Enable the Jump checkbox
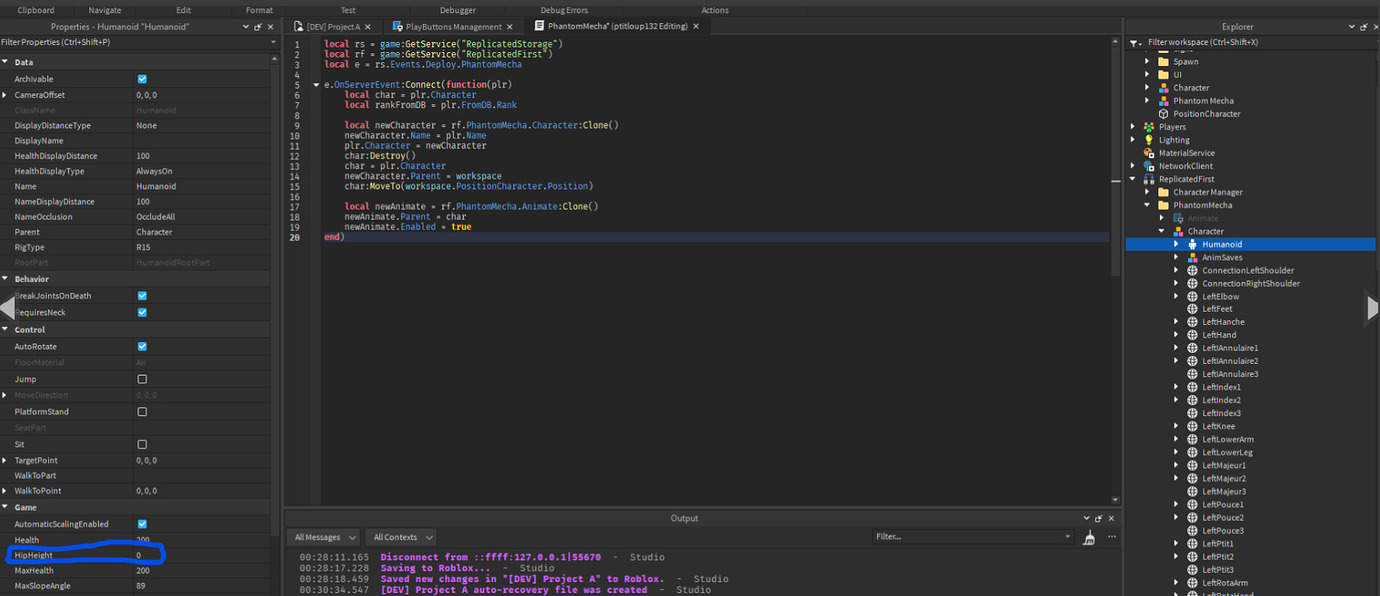The image size is (1380, 596). click(x=142, y=379)
